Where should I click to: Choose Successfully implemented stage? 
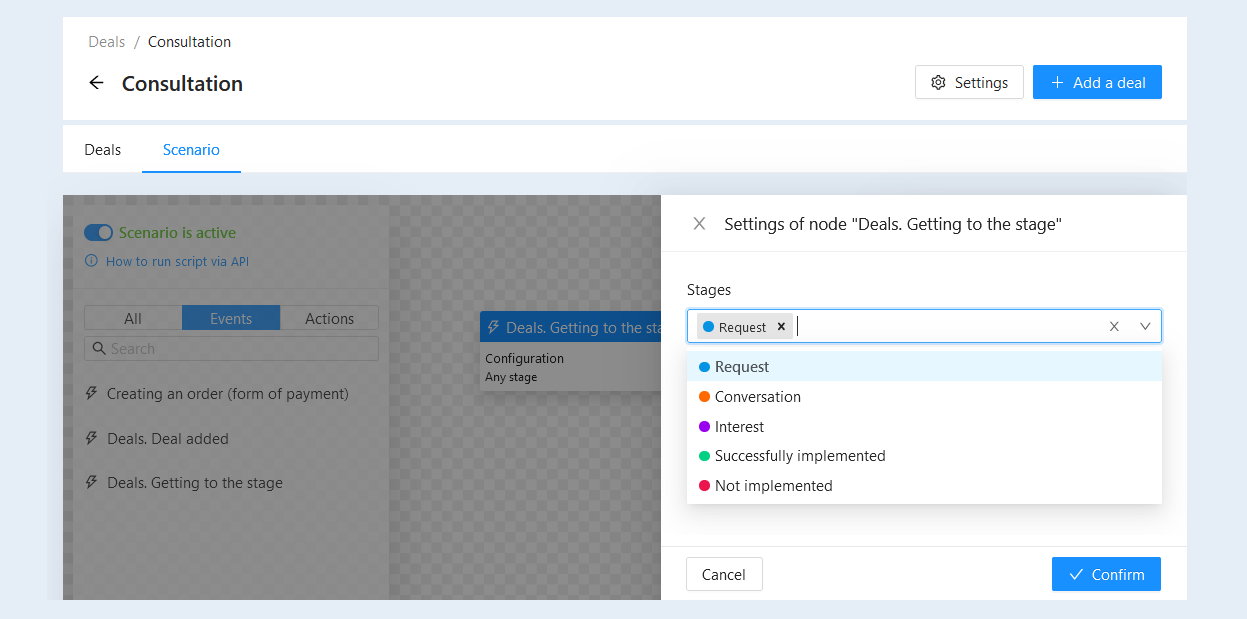click(924, 456)
